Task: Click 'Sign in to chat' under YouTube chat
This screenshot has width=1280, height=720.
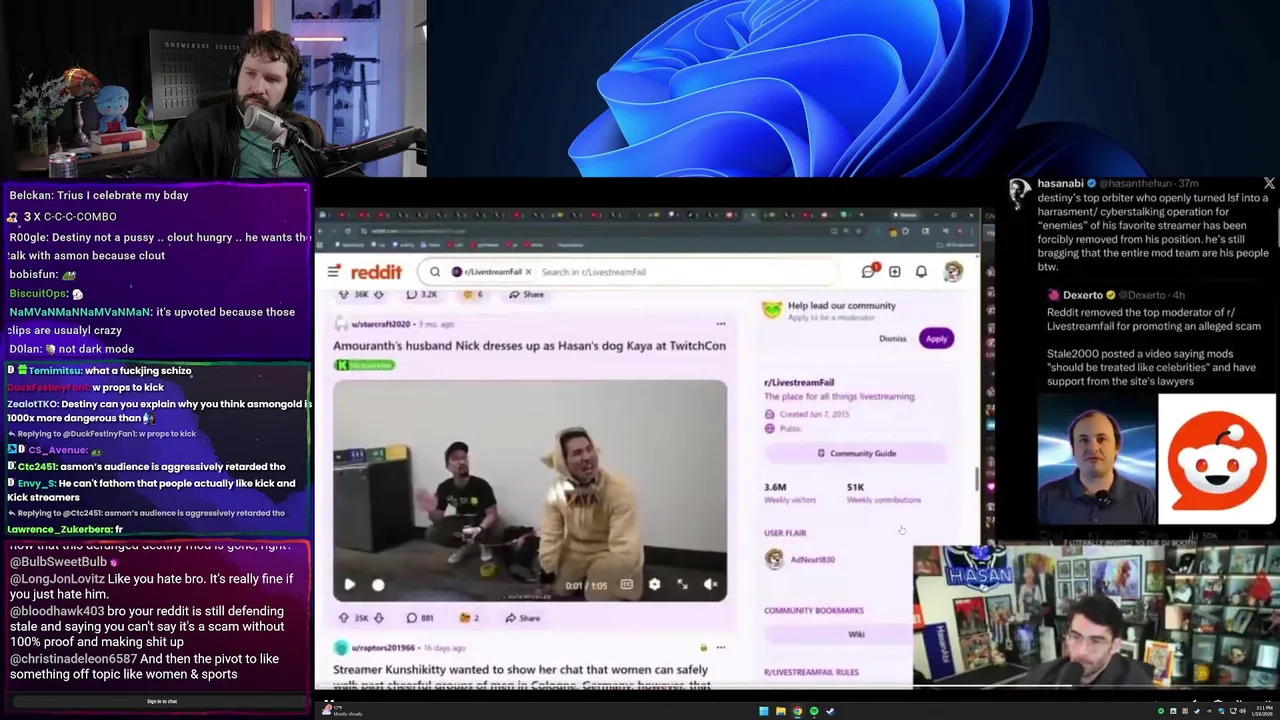Action: (162, 702)
